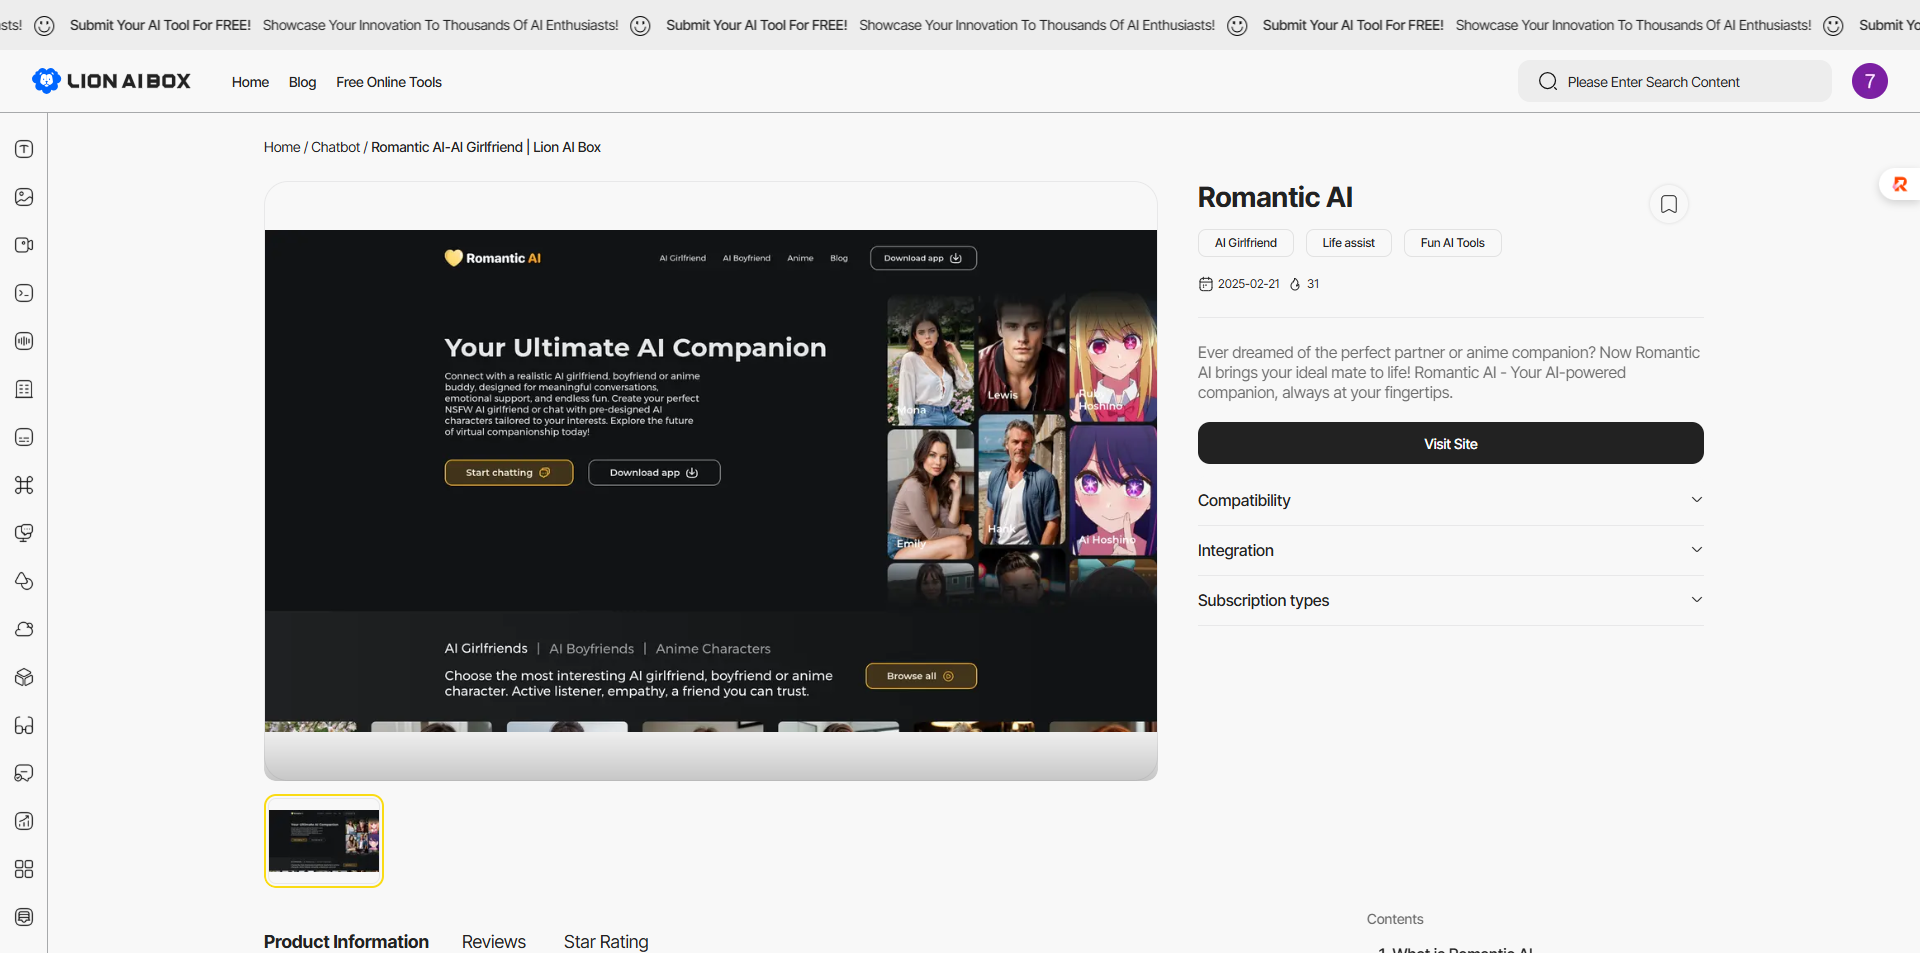Open the Text category icon in the sidebar

[24, 149]
